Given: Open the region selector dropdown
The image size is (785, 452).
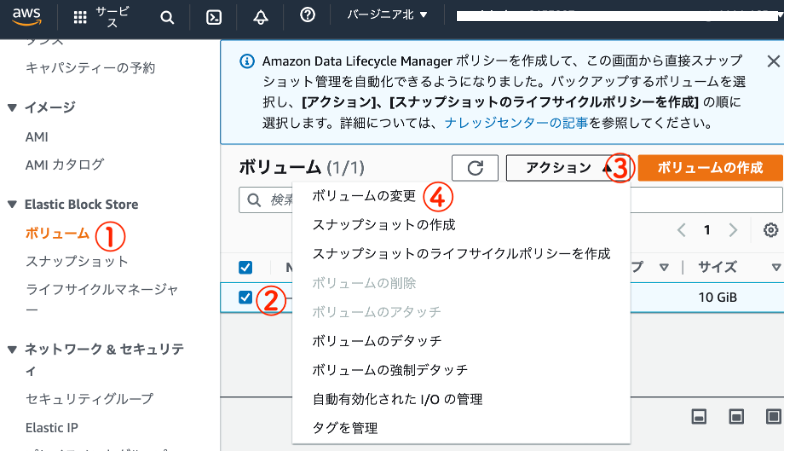Looking at the screenshot, I should (387, 15).
